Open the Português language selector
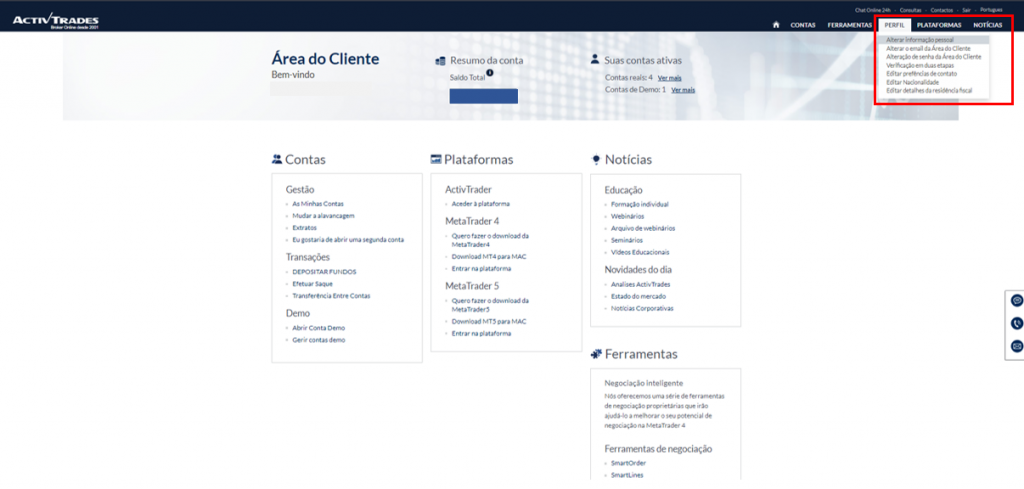Viewport: 1024px width, 489px height. (x=991, y=10)
